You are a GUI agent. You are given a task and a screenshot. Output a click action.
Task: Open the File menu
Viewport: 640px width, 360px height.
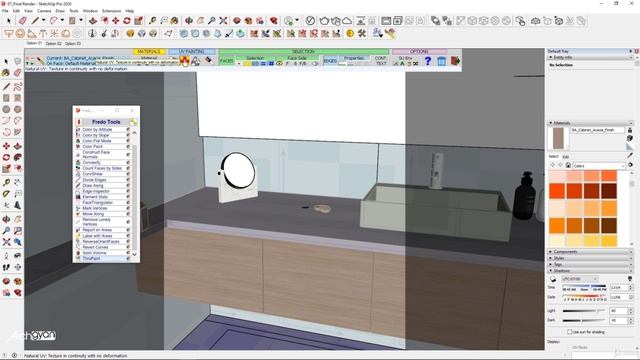5,11
